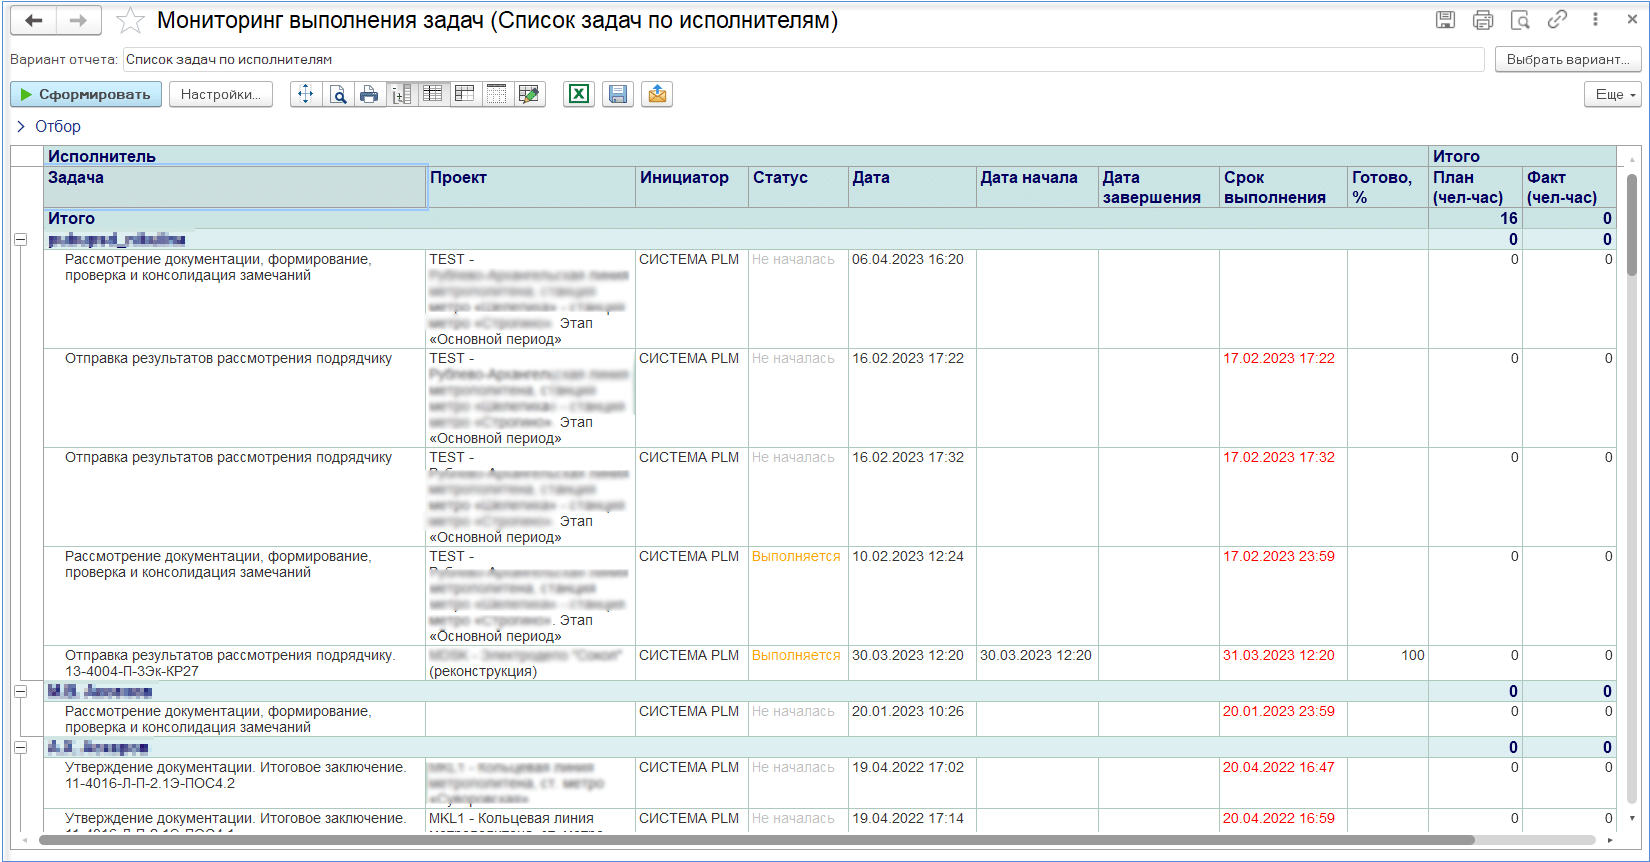Toggle the table edit mode pencil icon

coord(529,94)
